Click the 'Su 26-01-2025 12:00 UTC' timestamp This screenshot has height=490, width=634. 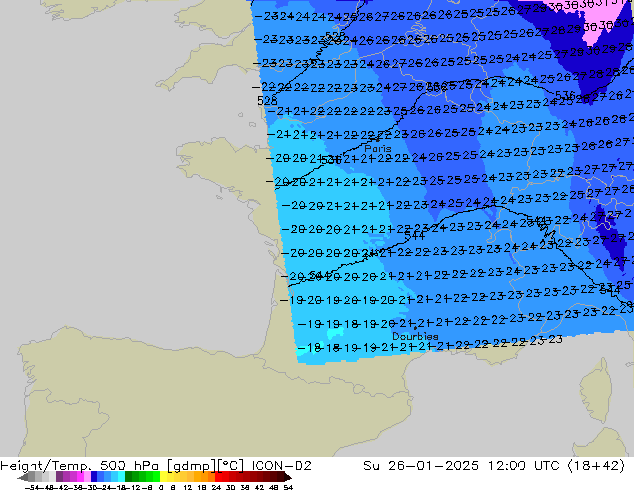click(x=461, y=466)
